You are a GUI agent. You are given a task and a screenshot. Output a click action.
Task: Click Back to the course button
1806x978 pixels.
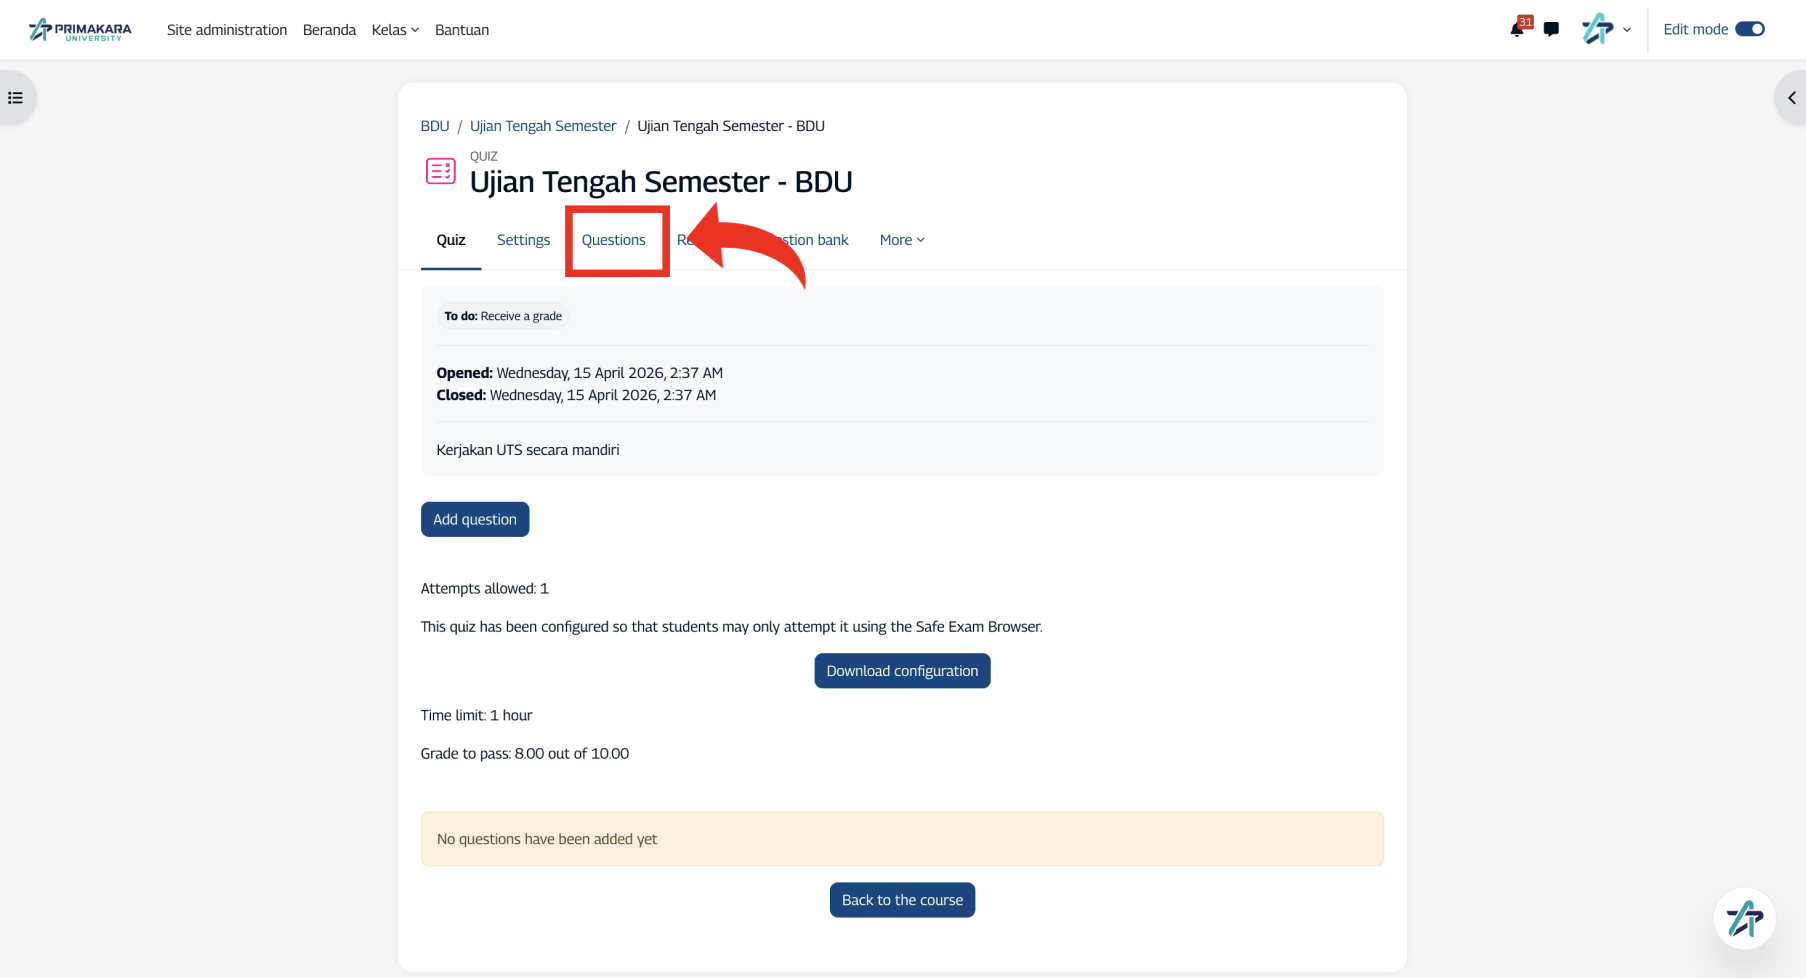(x=902, y=900)
